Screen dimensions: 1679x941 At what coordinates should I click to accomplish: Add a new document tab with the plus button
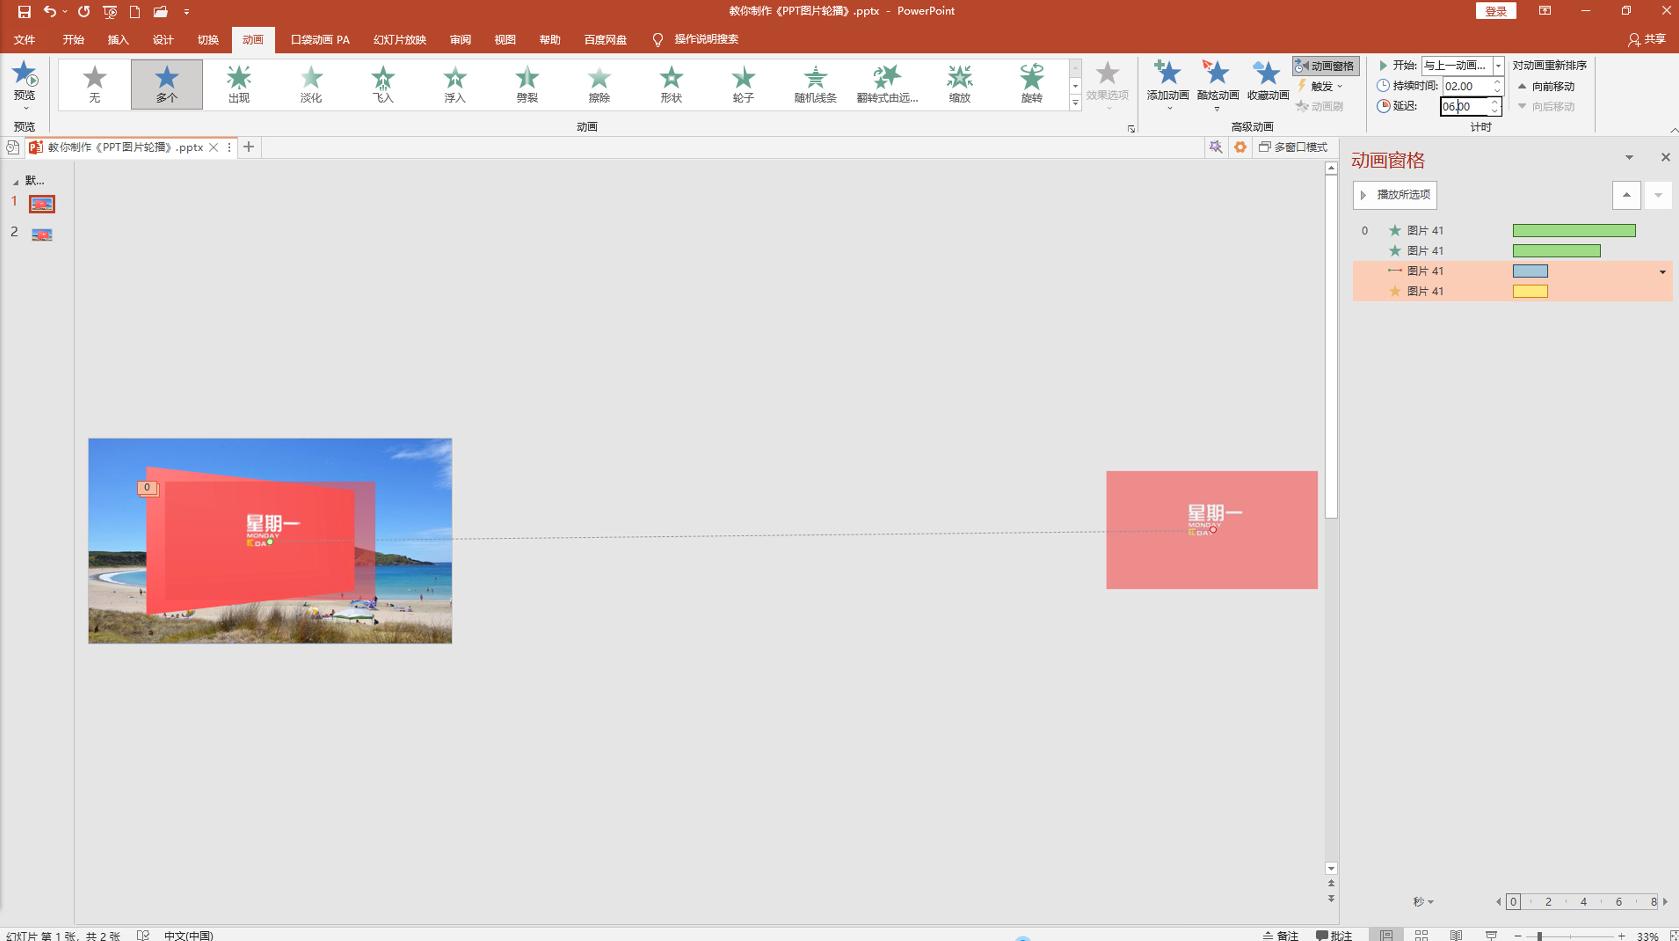point(248,147)
